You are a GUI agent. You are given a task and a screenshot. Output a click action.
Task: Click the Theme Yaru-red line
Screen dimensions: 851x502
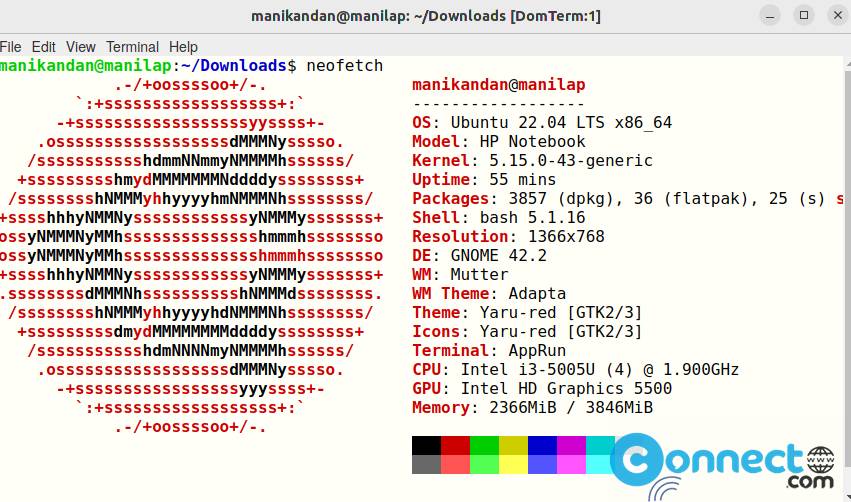528,313
